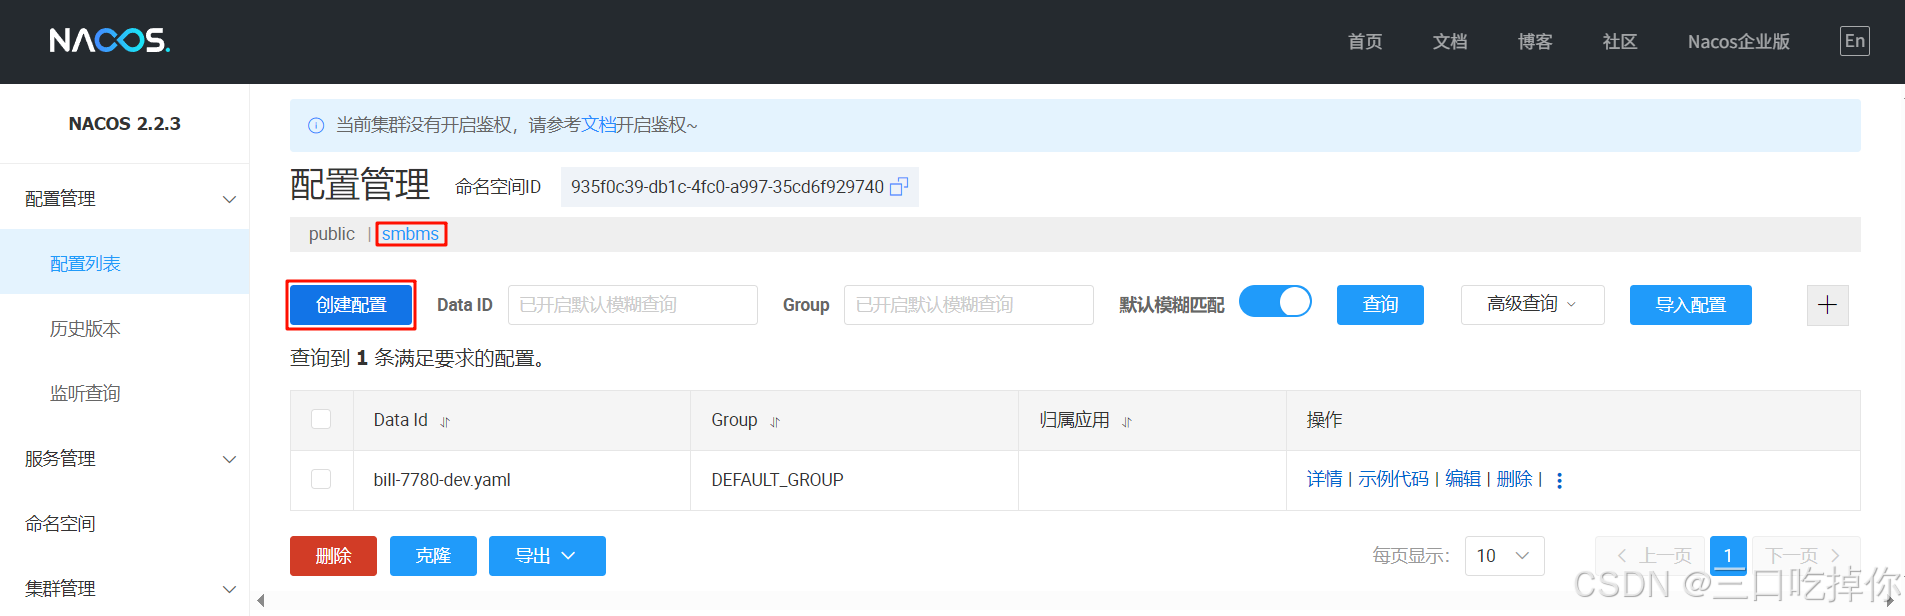Image resolution: width=1905 pixels, height=616 pixels.
Task: Switch to the public namespace tab
Action: point(332,234)
